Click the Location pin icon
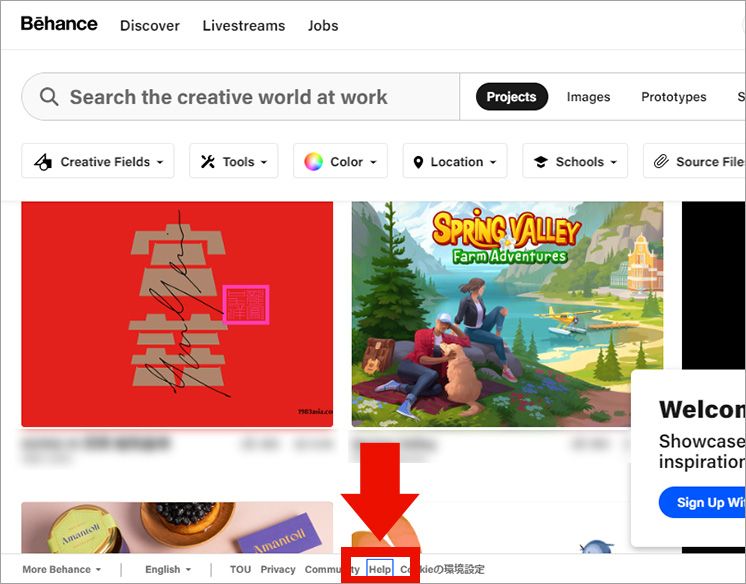Viewport: 746px width, 584px height. coord(418,162)
